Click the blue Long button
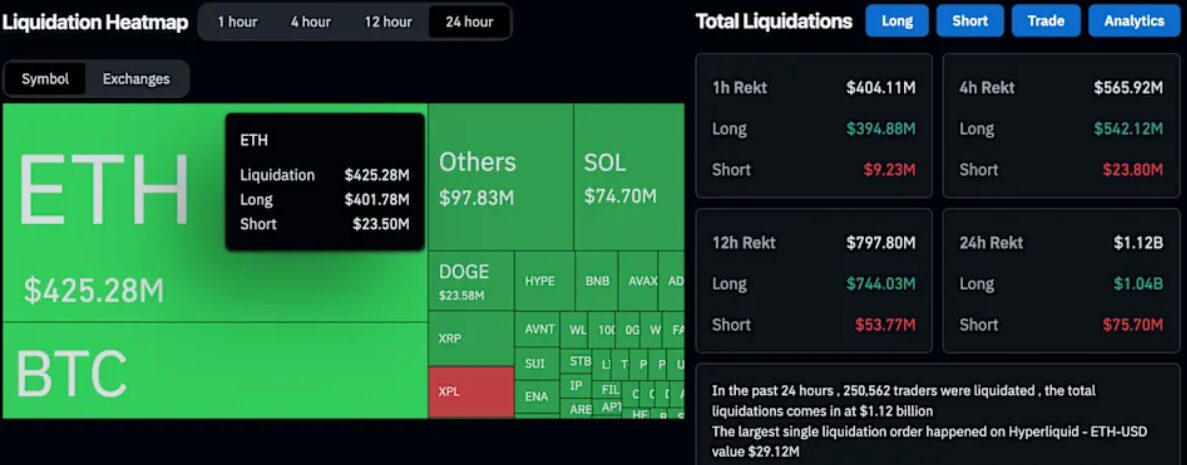This screenshot has height=465, width=1187. 897,21
